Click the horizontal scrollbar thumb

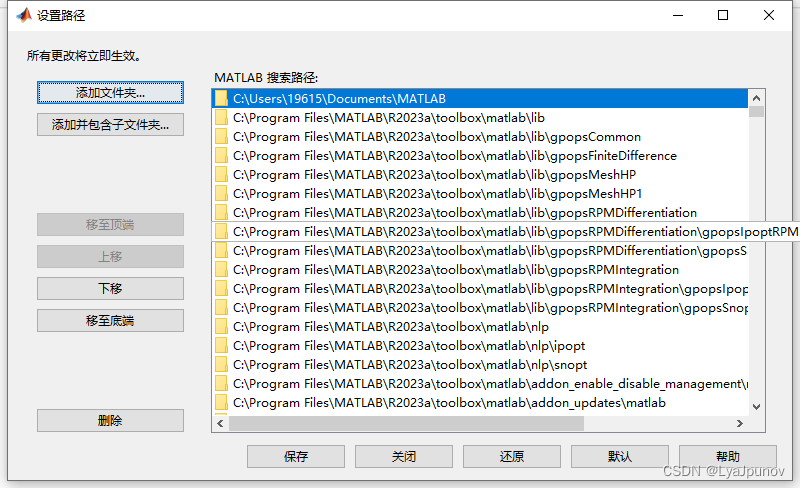pos(407,423)
